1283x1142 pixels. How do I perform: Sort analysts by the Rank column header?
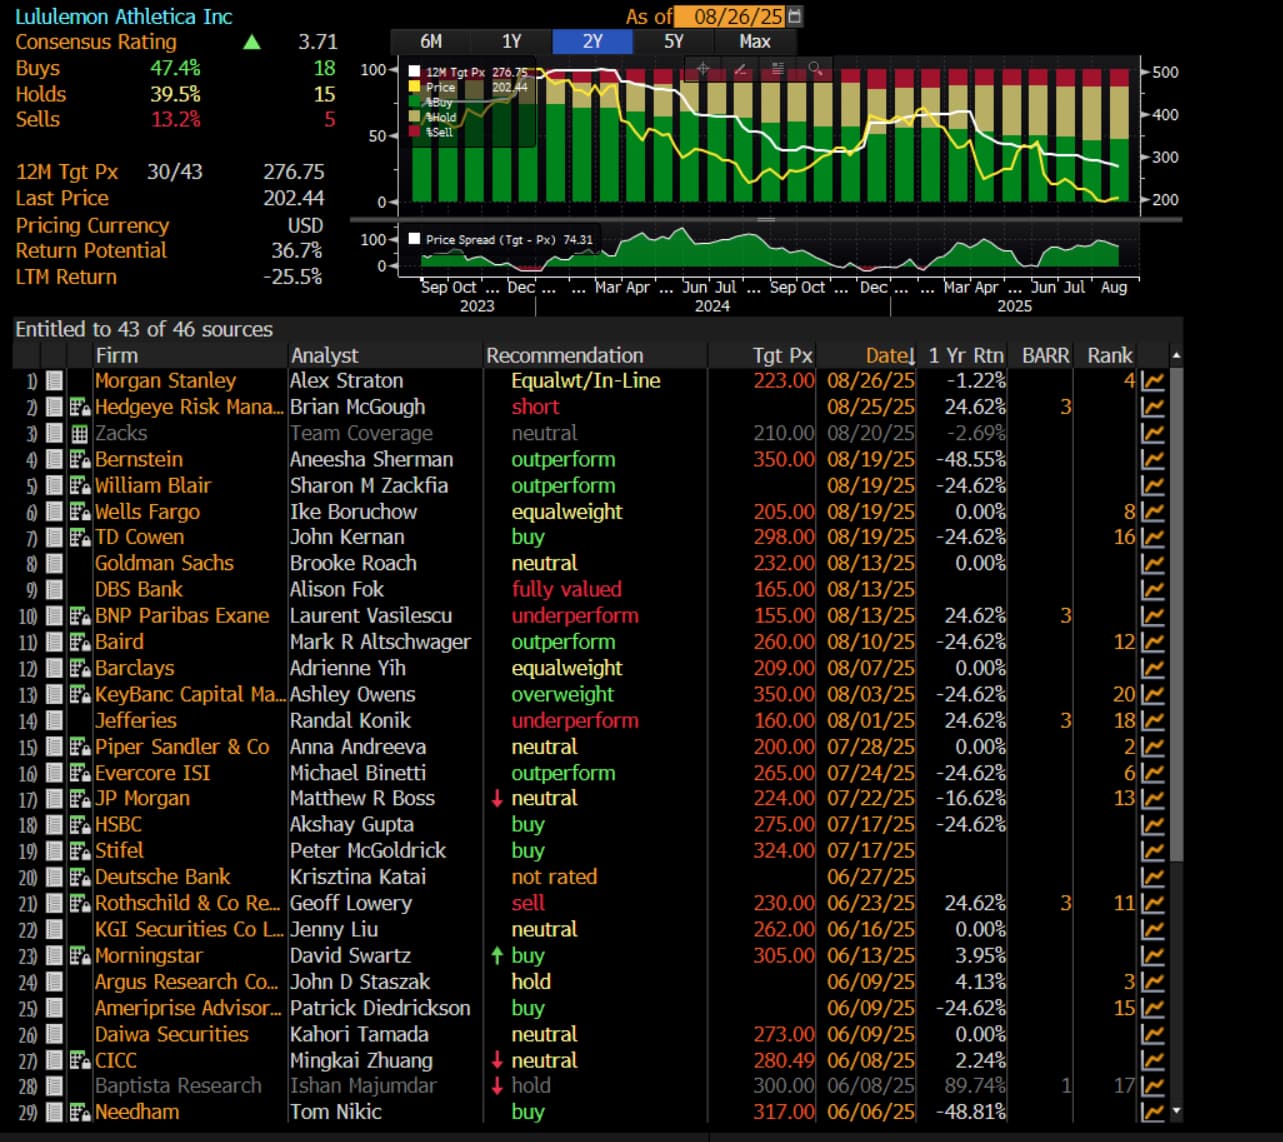click(1109, 355)
